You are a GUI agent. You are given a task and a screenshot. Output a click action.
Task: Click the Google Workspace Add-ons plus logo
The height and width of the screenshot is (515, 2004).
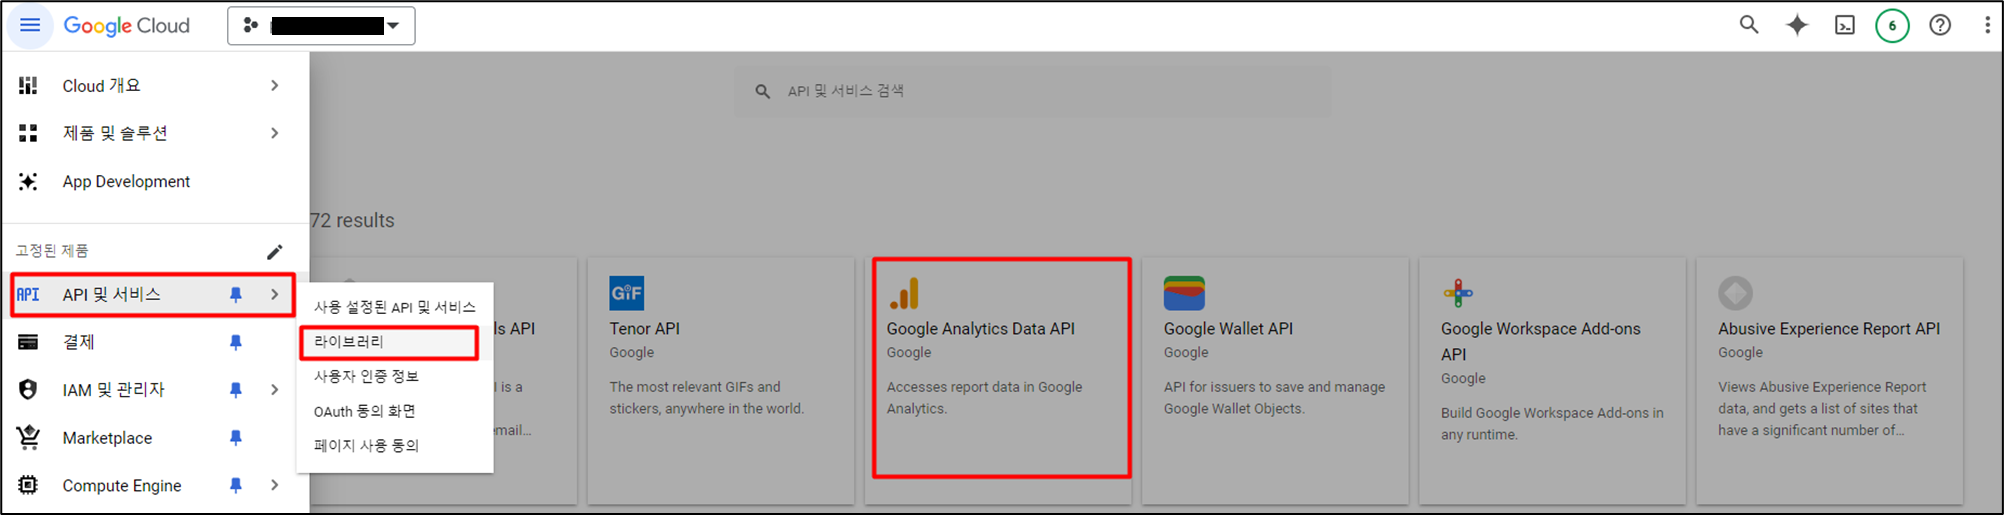[1458, 293]
